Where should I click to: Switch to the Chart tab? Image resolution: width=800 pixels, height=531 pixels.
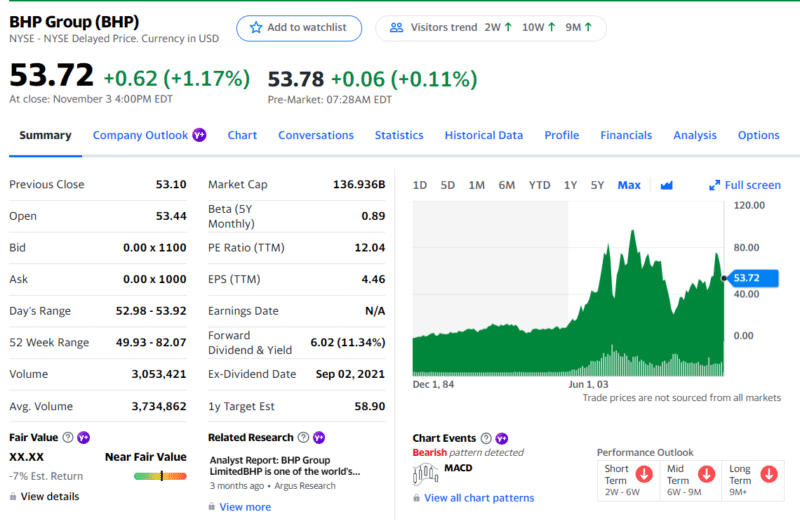(x=242, y=135)
